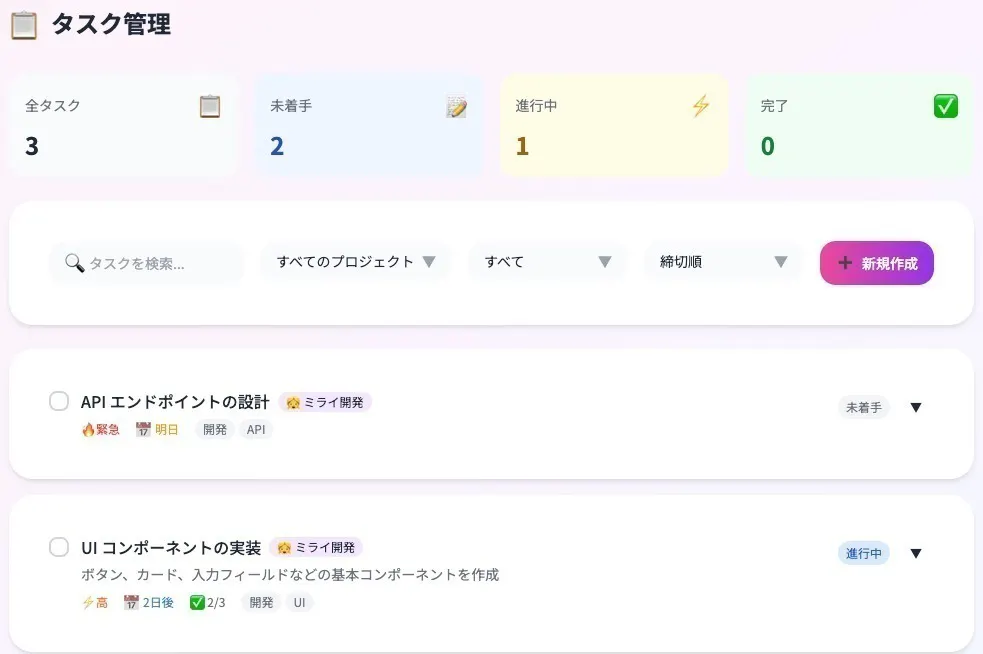Click the calendar icon next to 明日
The height and width of the screenshot is (654, 983).
tap(143, 430)
